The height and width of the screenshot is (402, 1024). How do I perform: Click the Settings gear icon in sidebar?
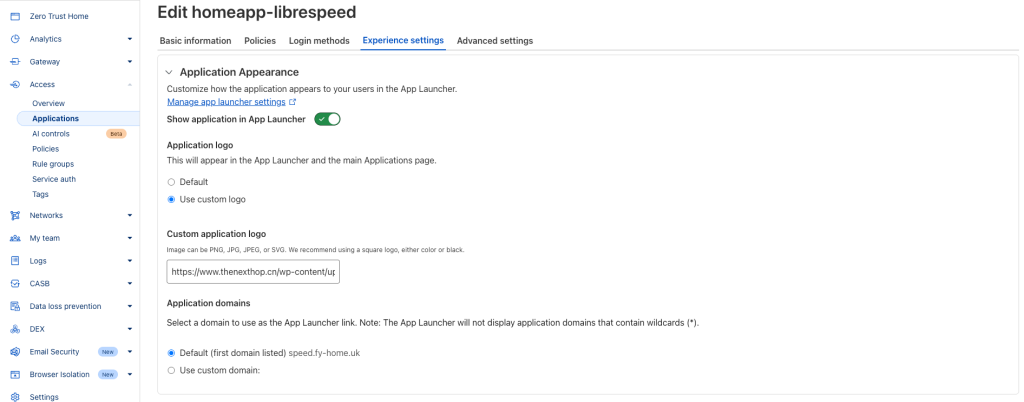point(15,397)
